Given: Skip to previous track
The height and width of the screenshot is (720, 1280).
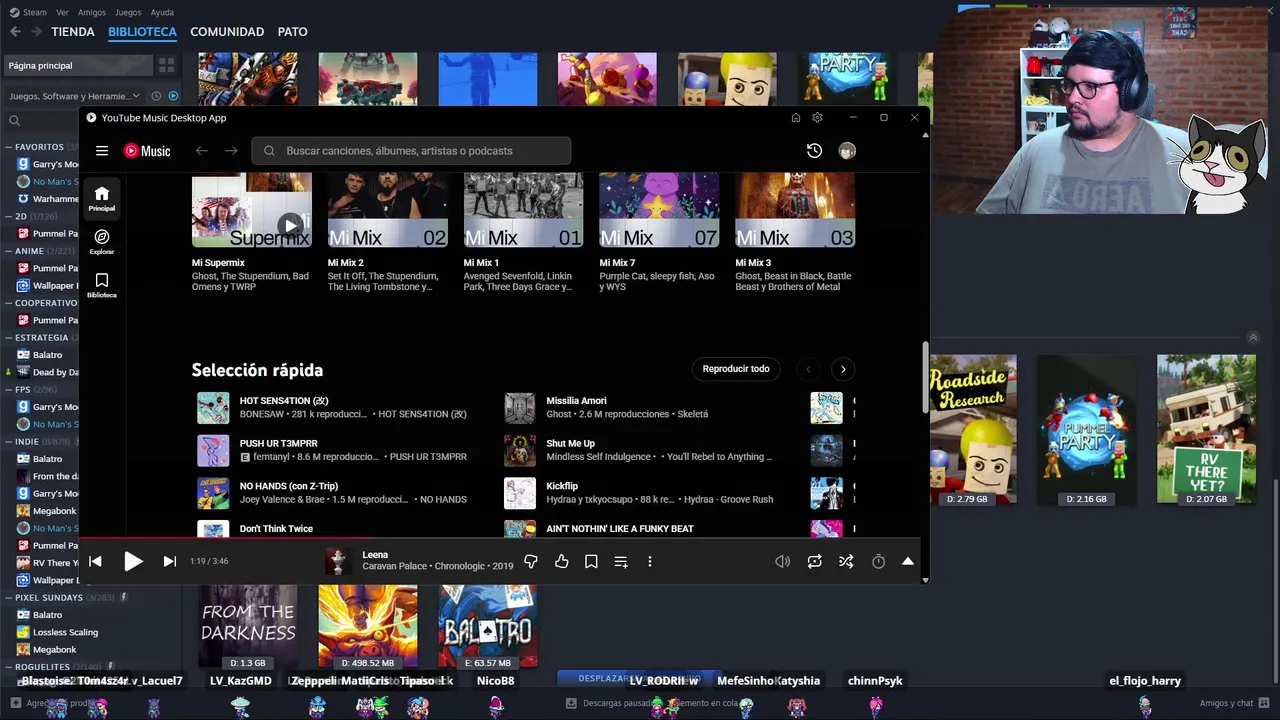Looking at the screenshot, I should [x=95, y=562].
